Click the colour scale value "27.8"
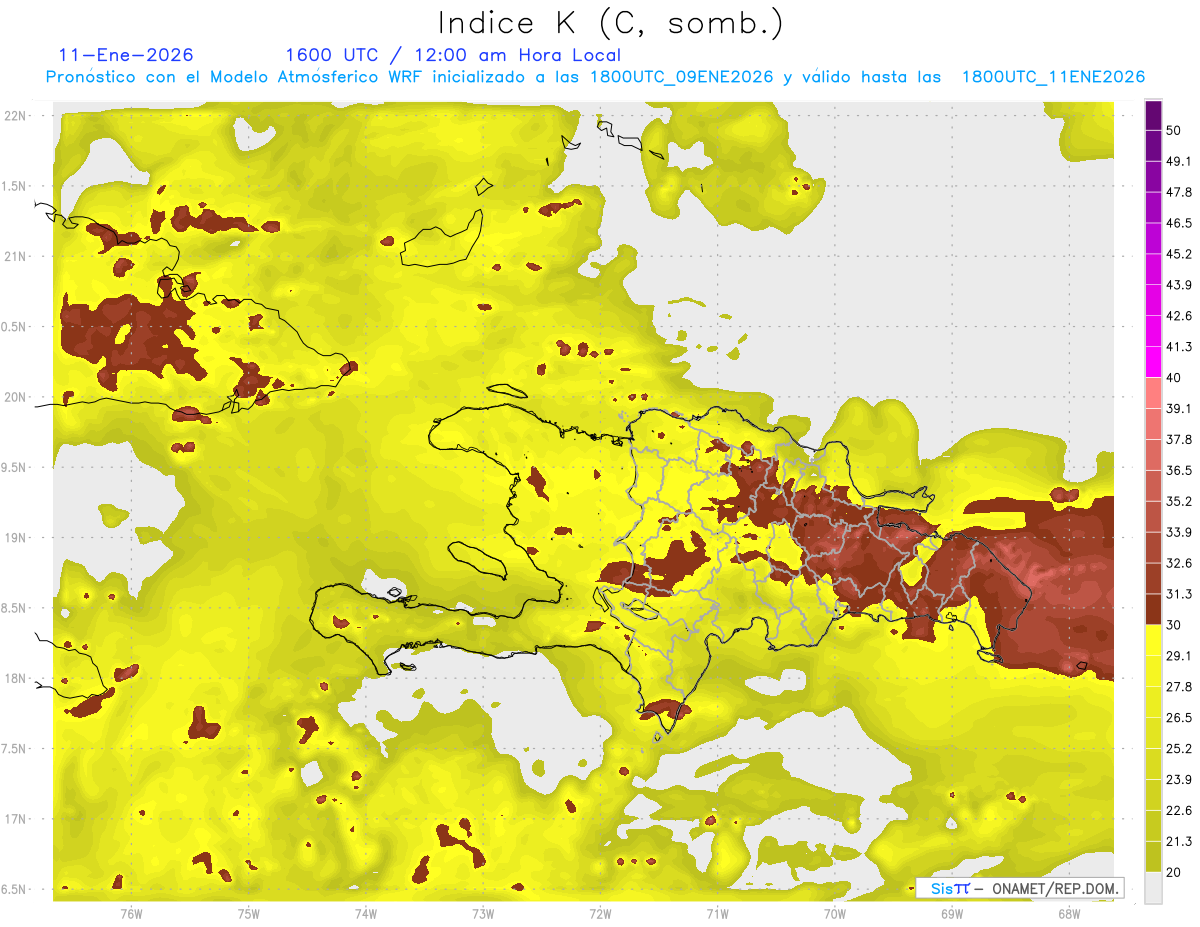 [x=1179, y=686]
